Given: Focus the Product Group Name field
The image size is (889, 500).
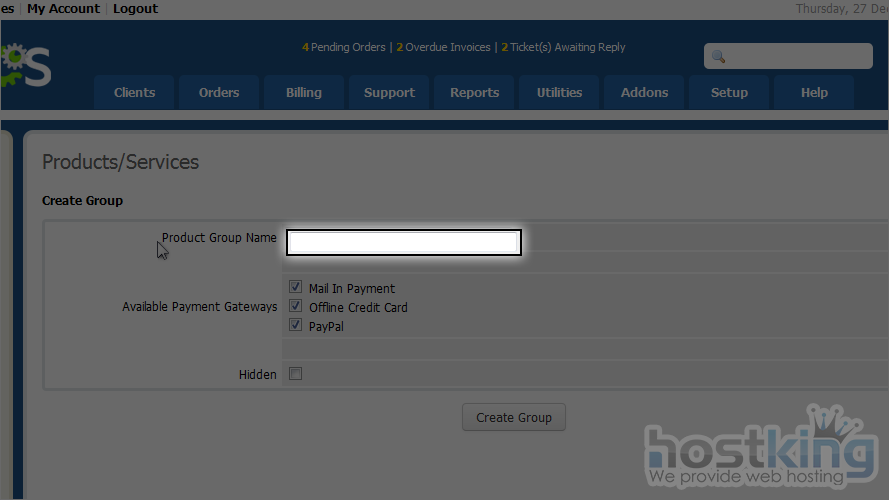Looking at the screenshot, I should click(x=403, y=242).
